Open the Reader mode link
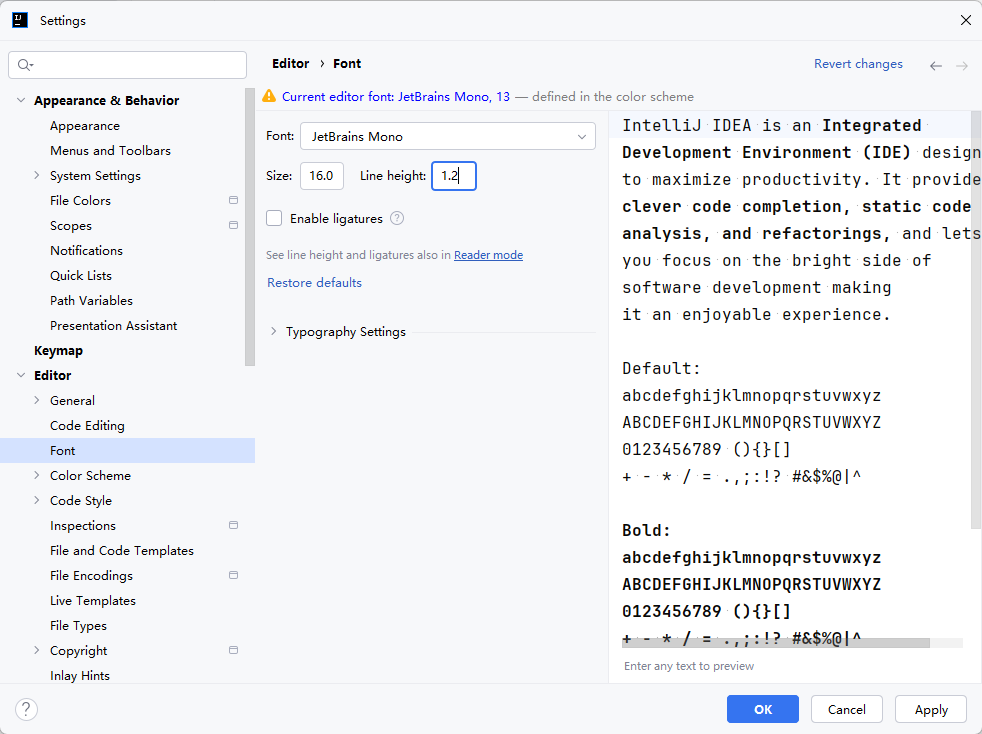Viewport: 982px width, 734px height. (488, 255)
